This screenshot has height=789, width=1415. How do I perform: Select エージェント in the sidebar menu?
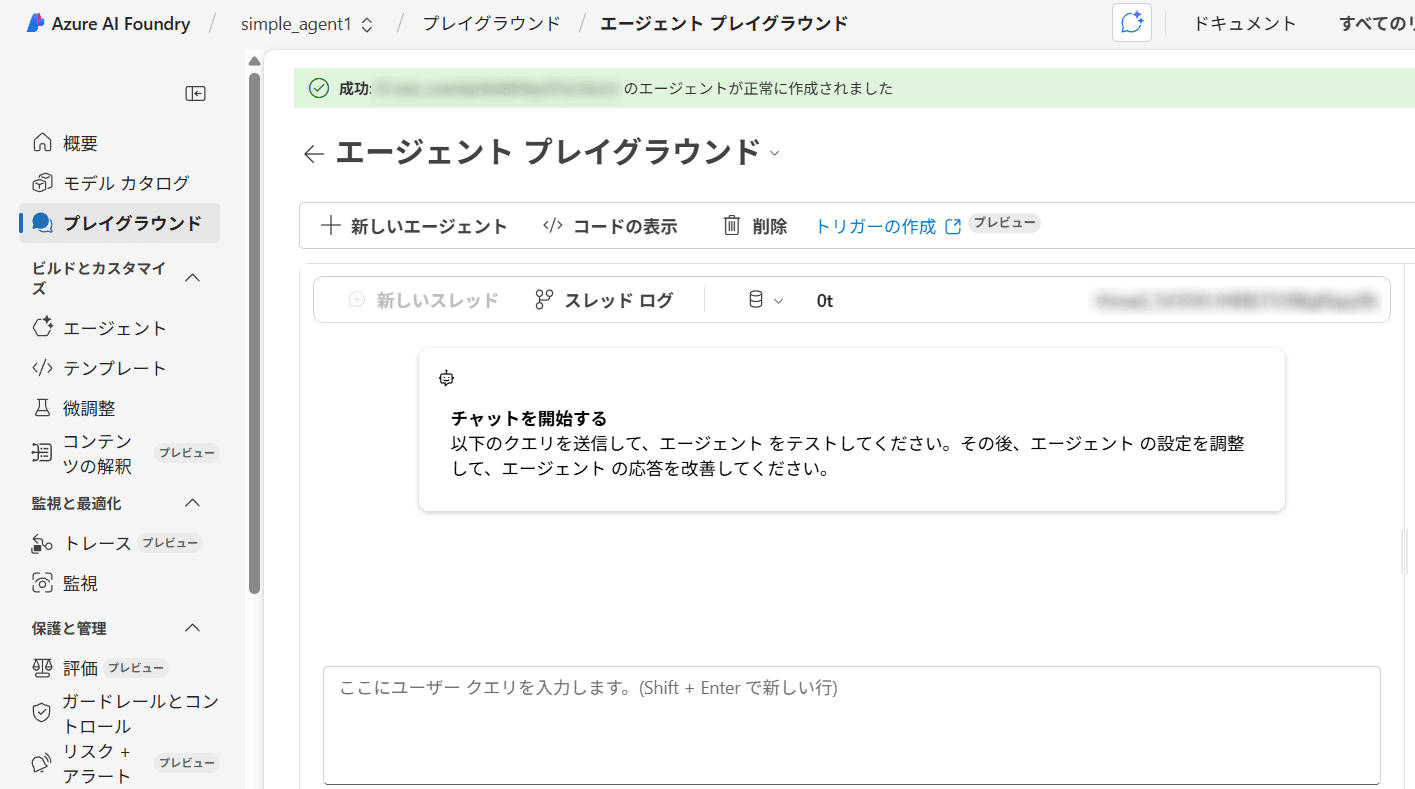coord(114,328)
